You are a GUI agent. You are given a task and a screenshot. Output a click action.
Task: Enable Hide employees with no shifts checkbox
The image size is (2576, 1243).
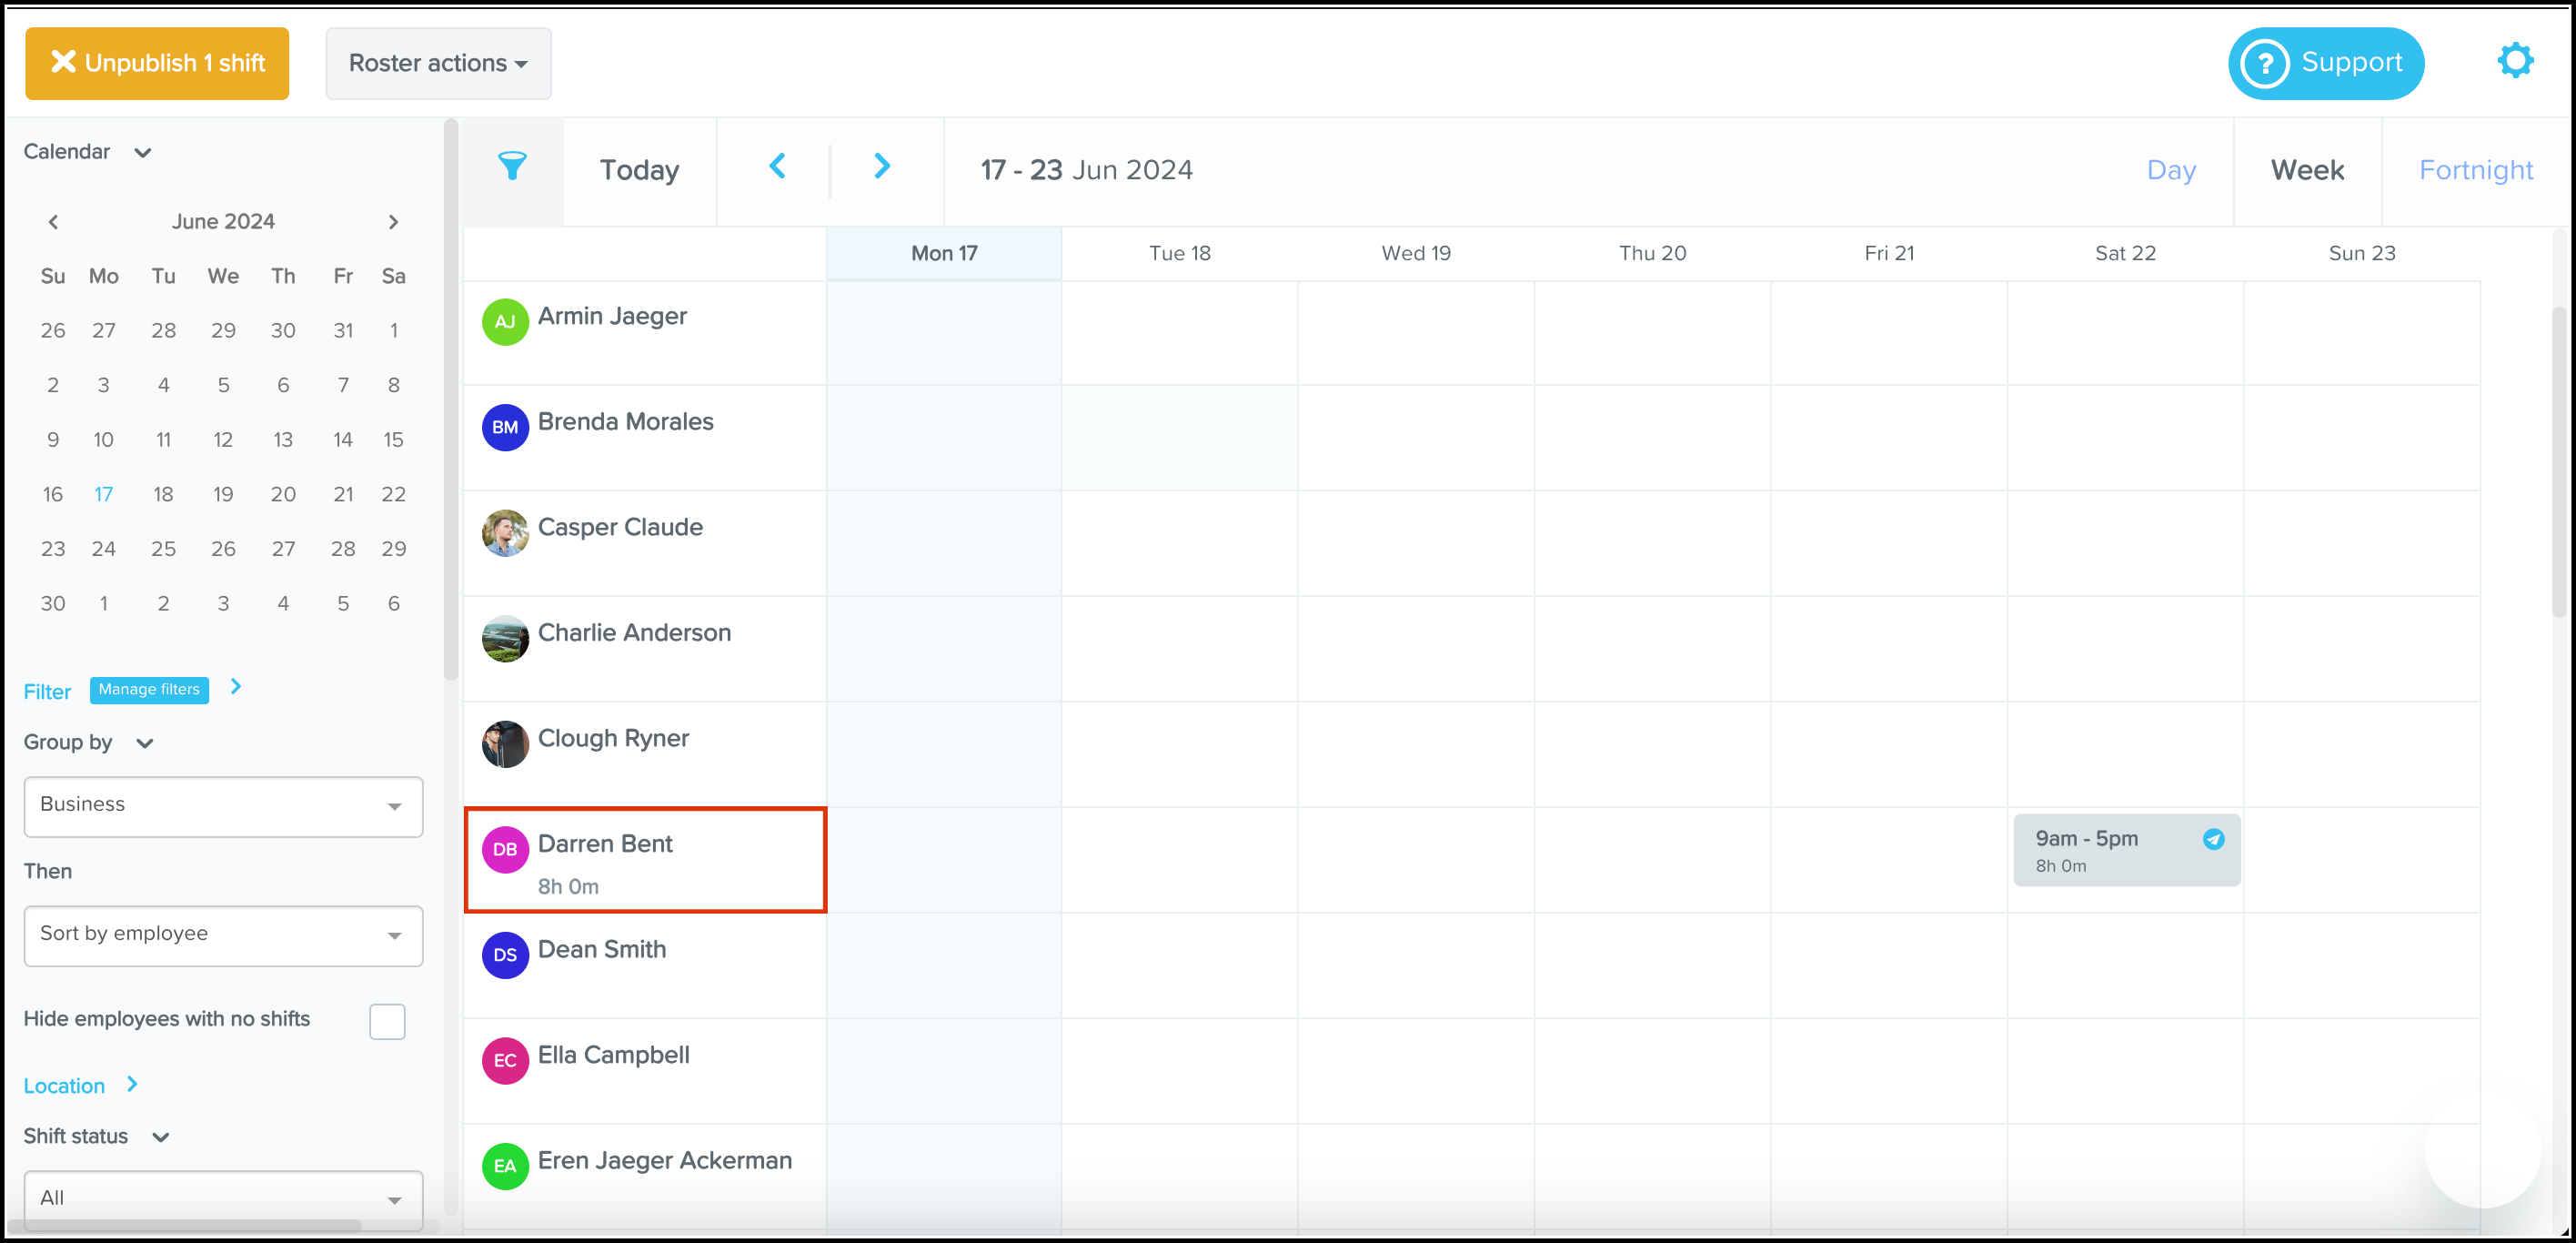pos(387,1021)
